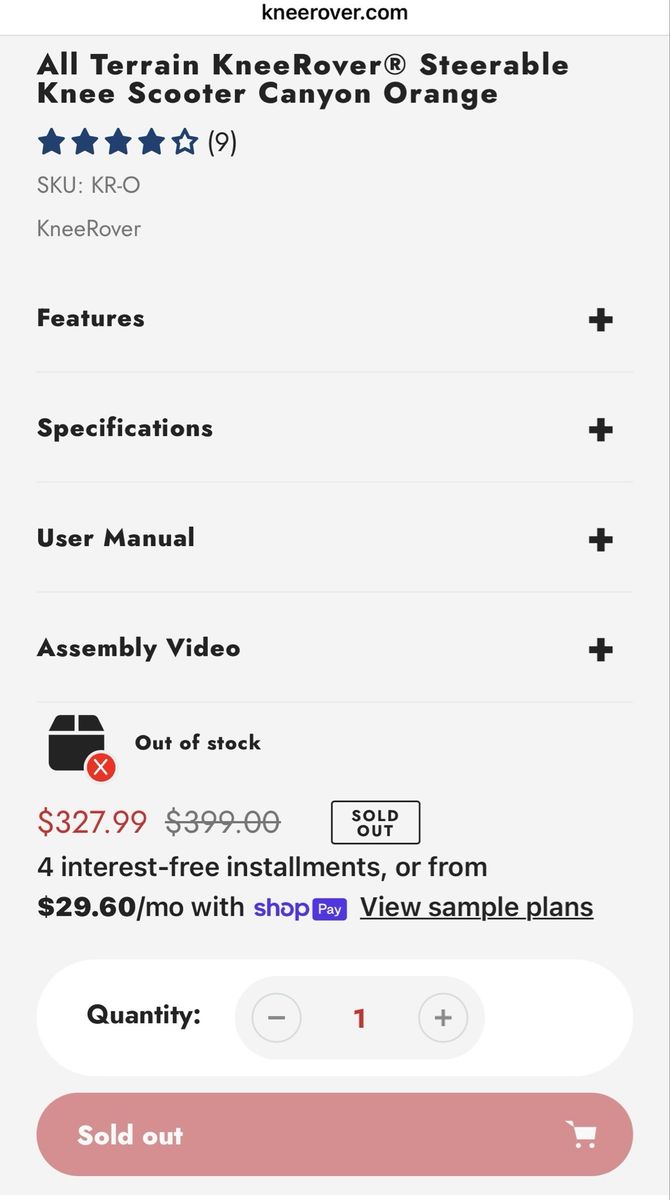Expand Assembly Video plus icon
Viewport: 670px width, 1200px height.
600,650
